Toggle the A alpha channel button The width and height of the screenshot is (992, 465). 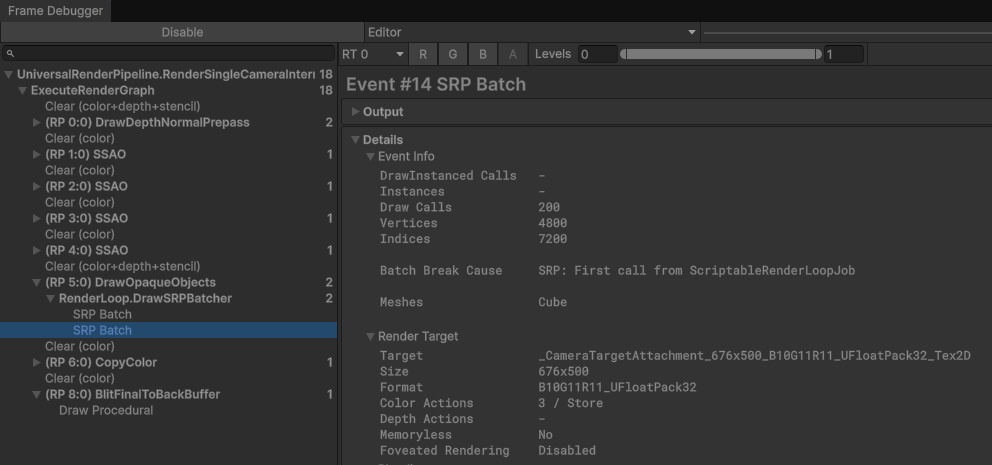click(x=512, y=54)
